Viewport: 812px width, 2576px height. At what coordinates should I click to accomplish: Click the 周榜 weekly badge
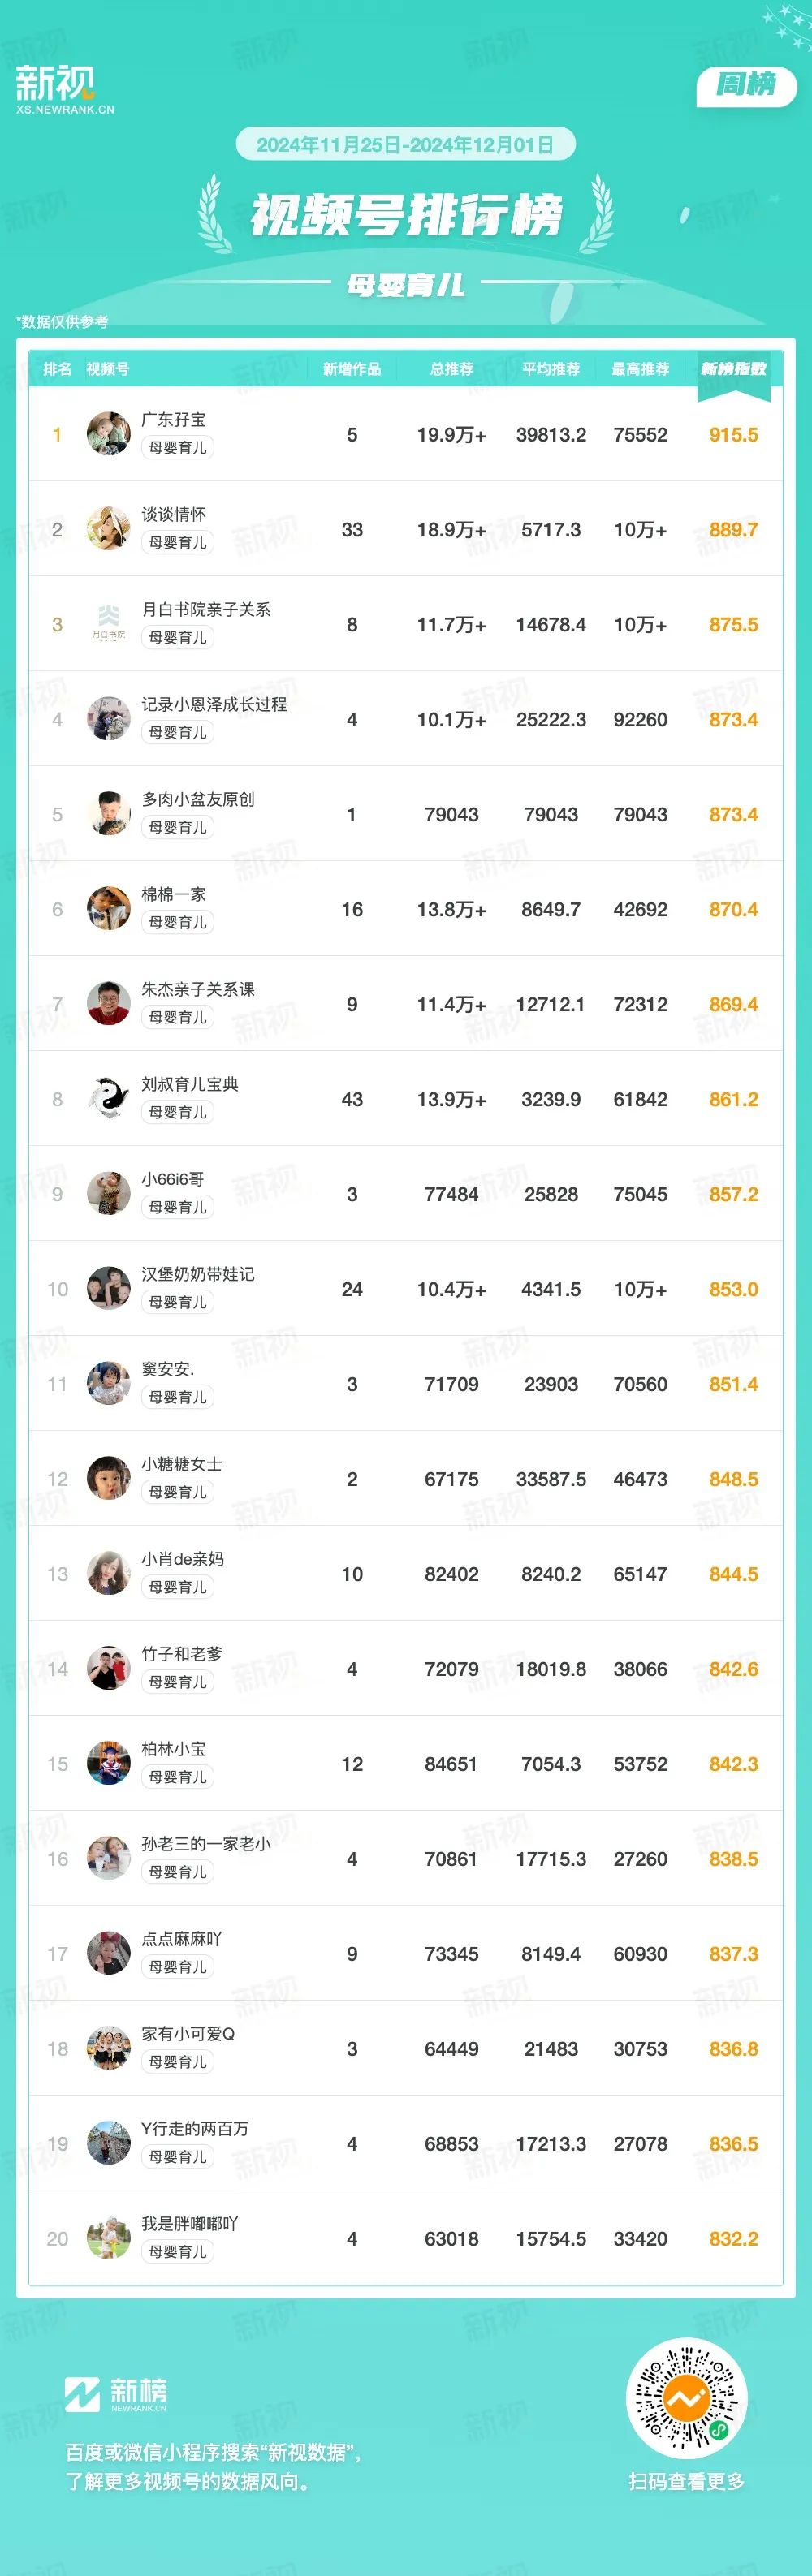point(746,85)
